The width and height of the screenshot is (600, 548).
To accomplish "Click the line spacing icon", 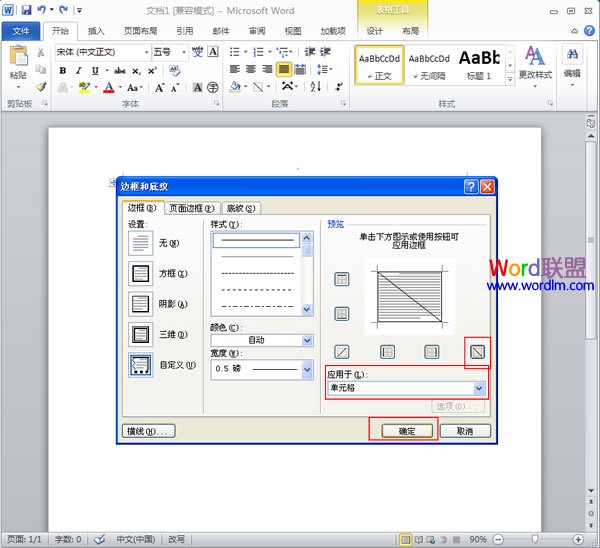I will click(x=322, y=69).
